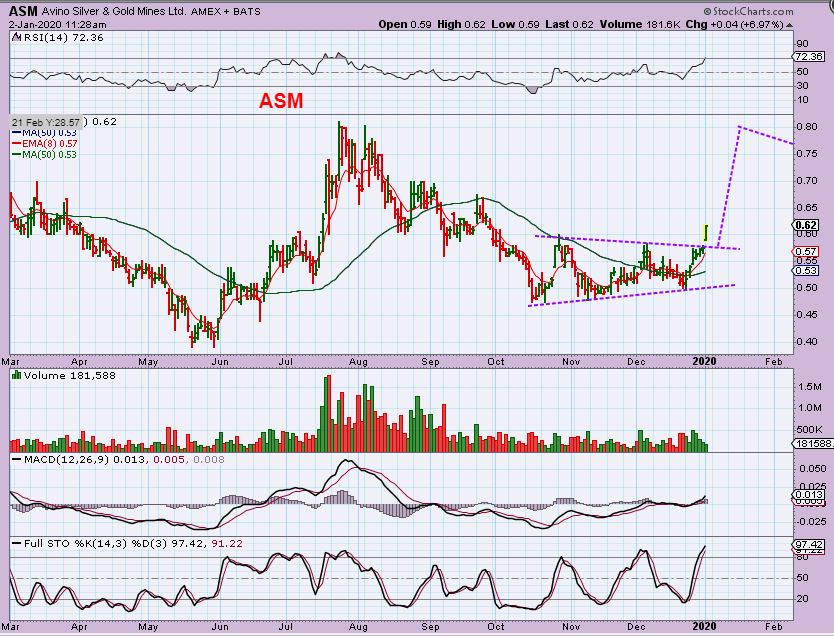Click the Jun label under the stochastic panel
The width and height of the screenshot is (834, 636).
click(x=220, y=627)
